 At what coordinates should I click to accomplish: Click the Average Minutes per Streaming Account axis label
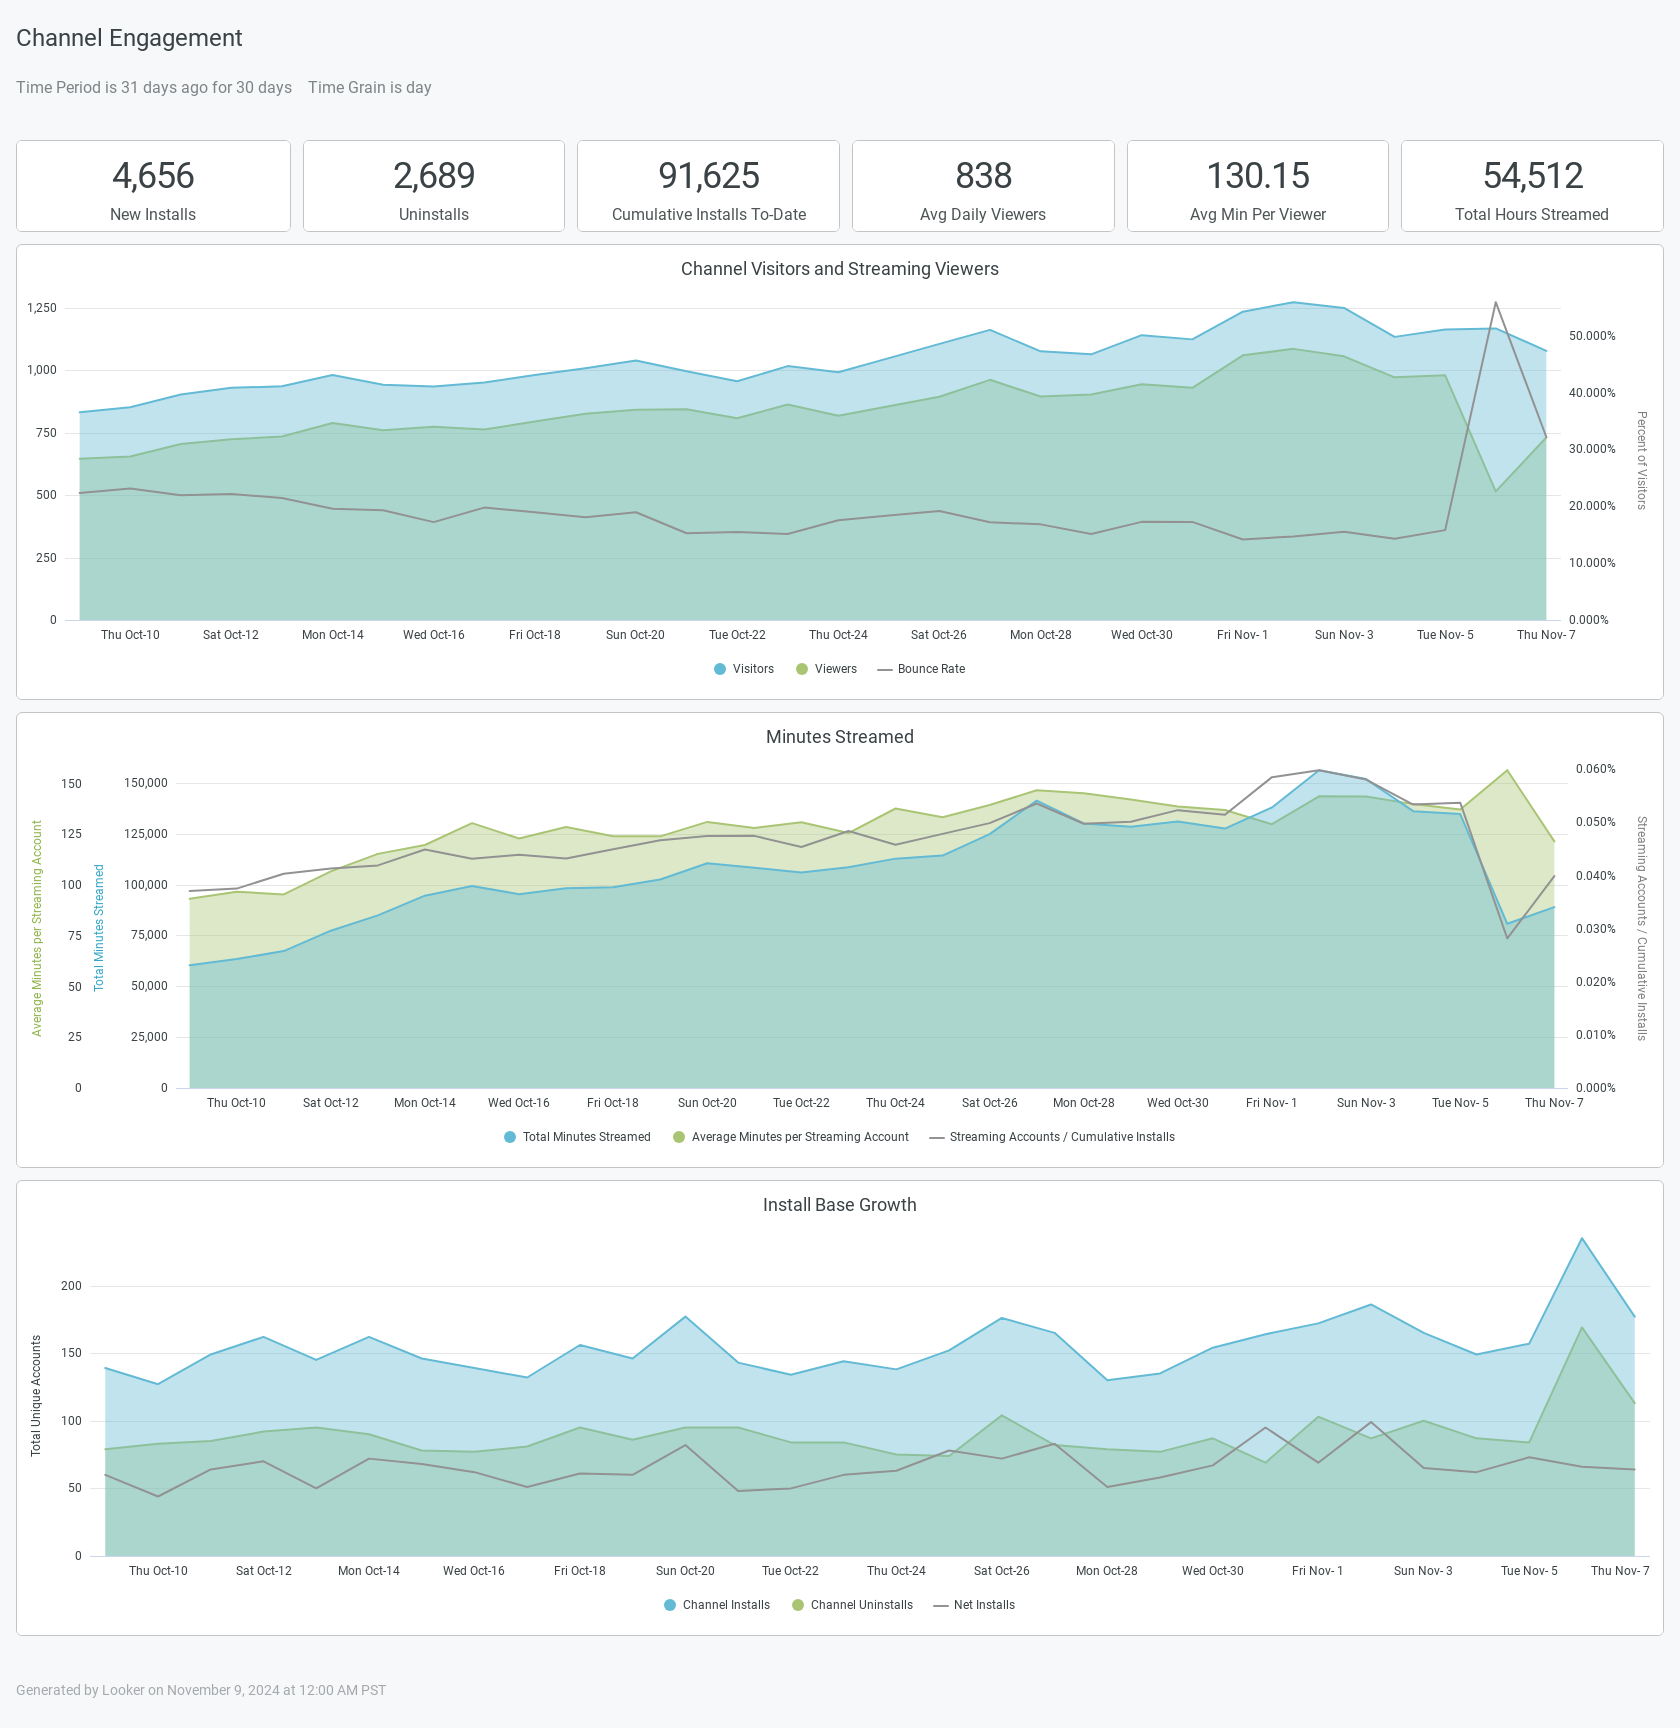tap(37, 928)
